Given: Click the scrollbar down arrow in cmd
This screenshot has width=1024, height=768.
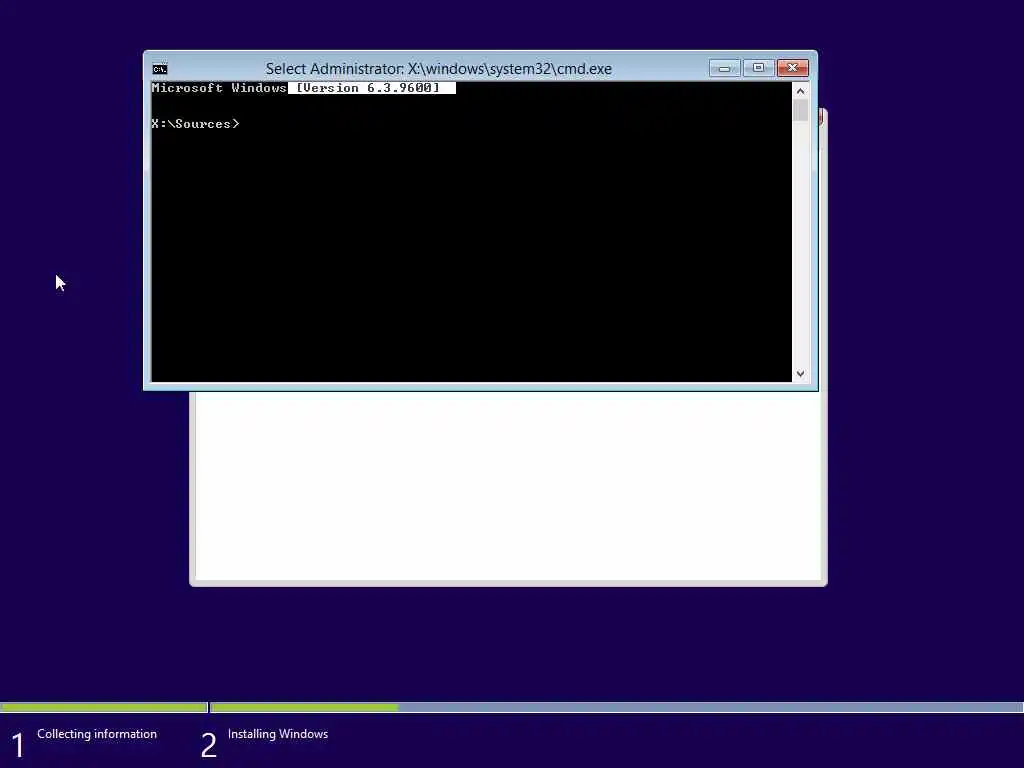Looking at the screenshot, I should point(801,374).
